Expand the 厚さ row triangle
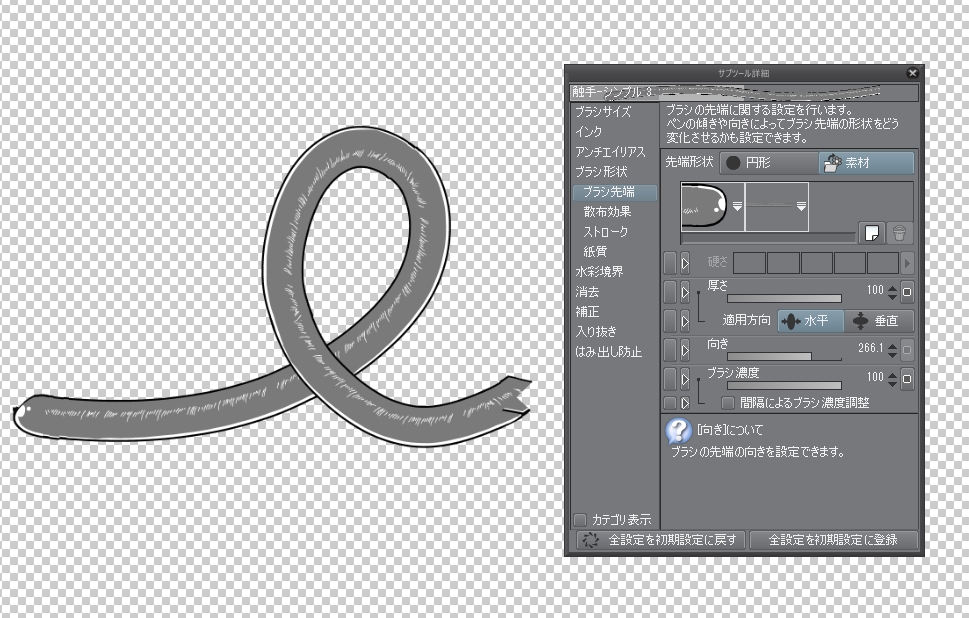This screenshot has height=618, width=969. (x=685, y=292)
